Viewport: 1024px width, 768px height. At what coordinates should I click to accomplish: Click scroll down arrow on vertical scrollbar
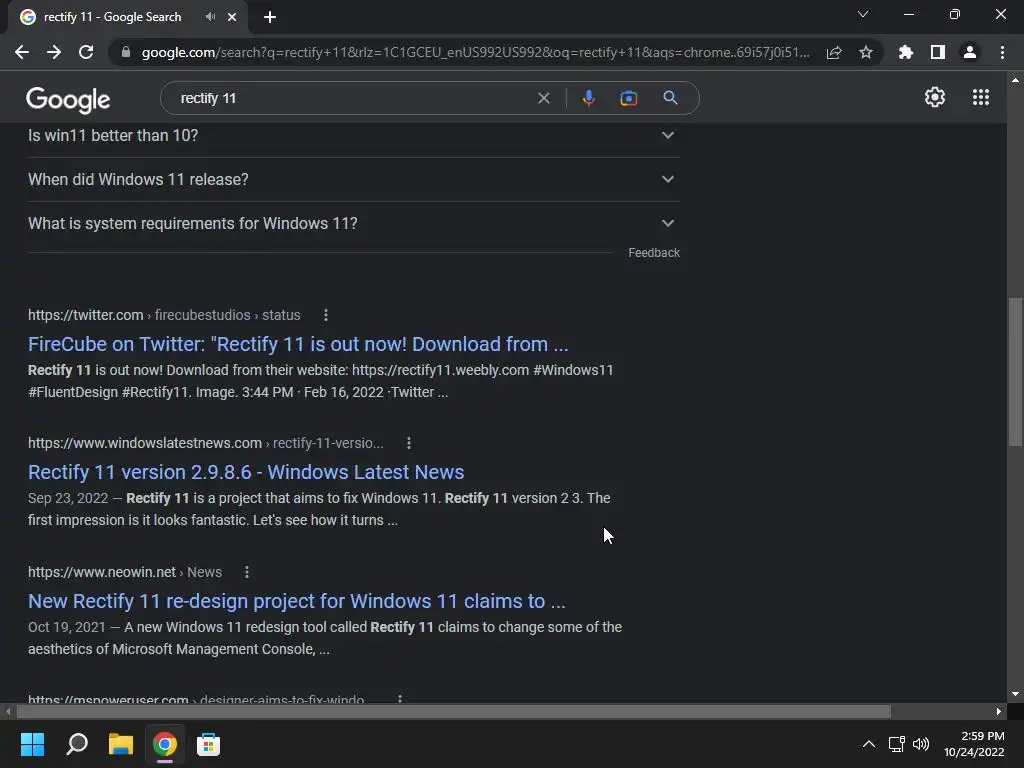coord(1015,694)
